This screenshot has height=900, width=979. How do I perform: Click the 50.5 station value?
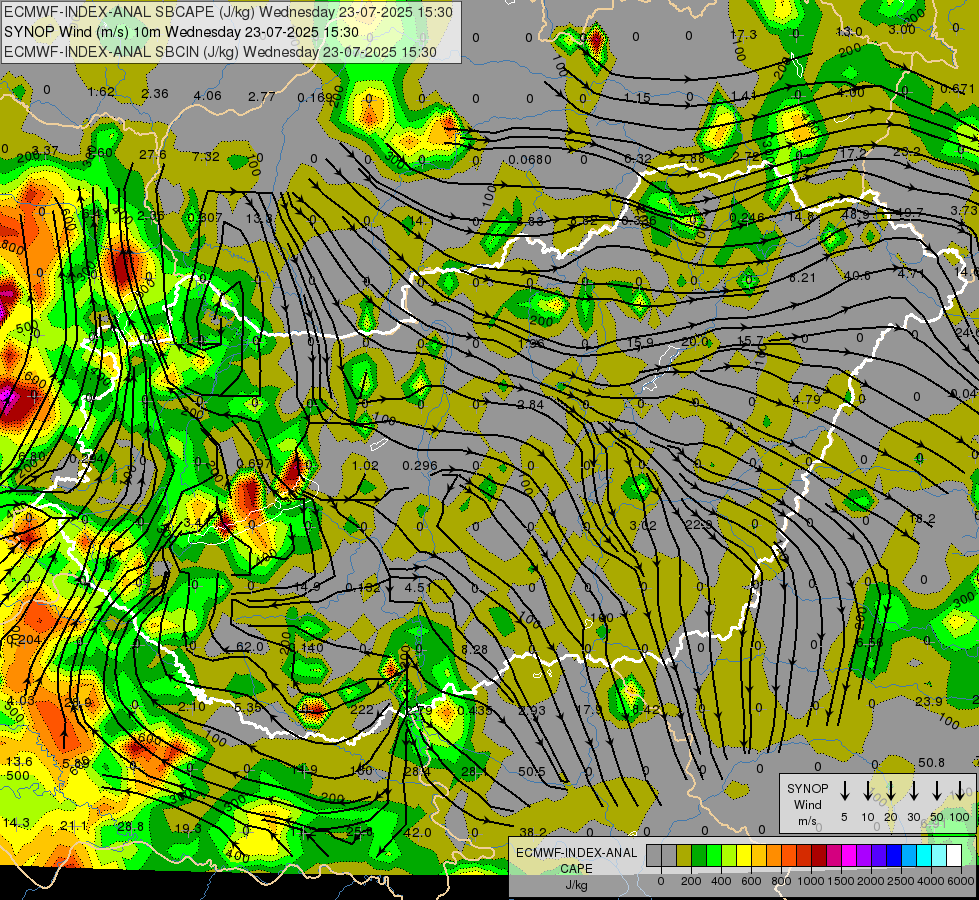pyautogui.click(x=532, y=771)
